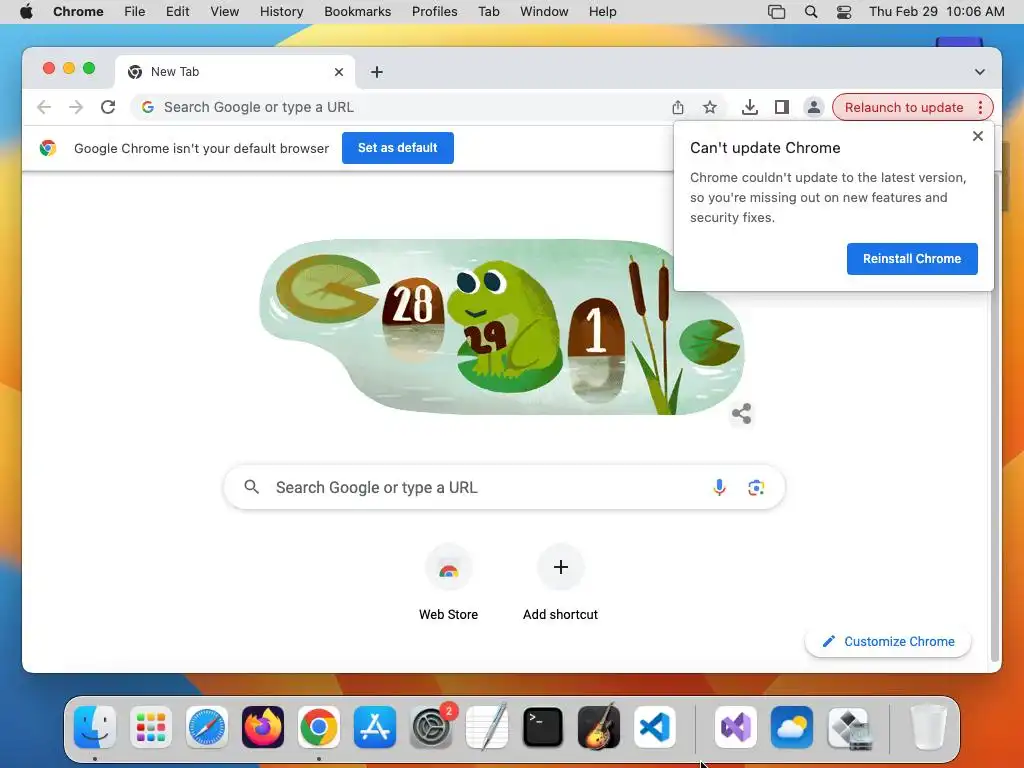The height and width of the screenshot is (768, 1024).
Task: Open the History menu
Action: coord(281,12)
